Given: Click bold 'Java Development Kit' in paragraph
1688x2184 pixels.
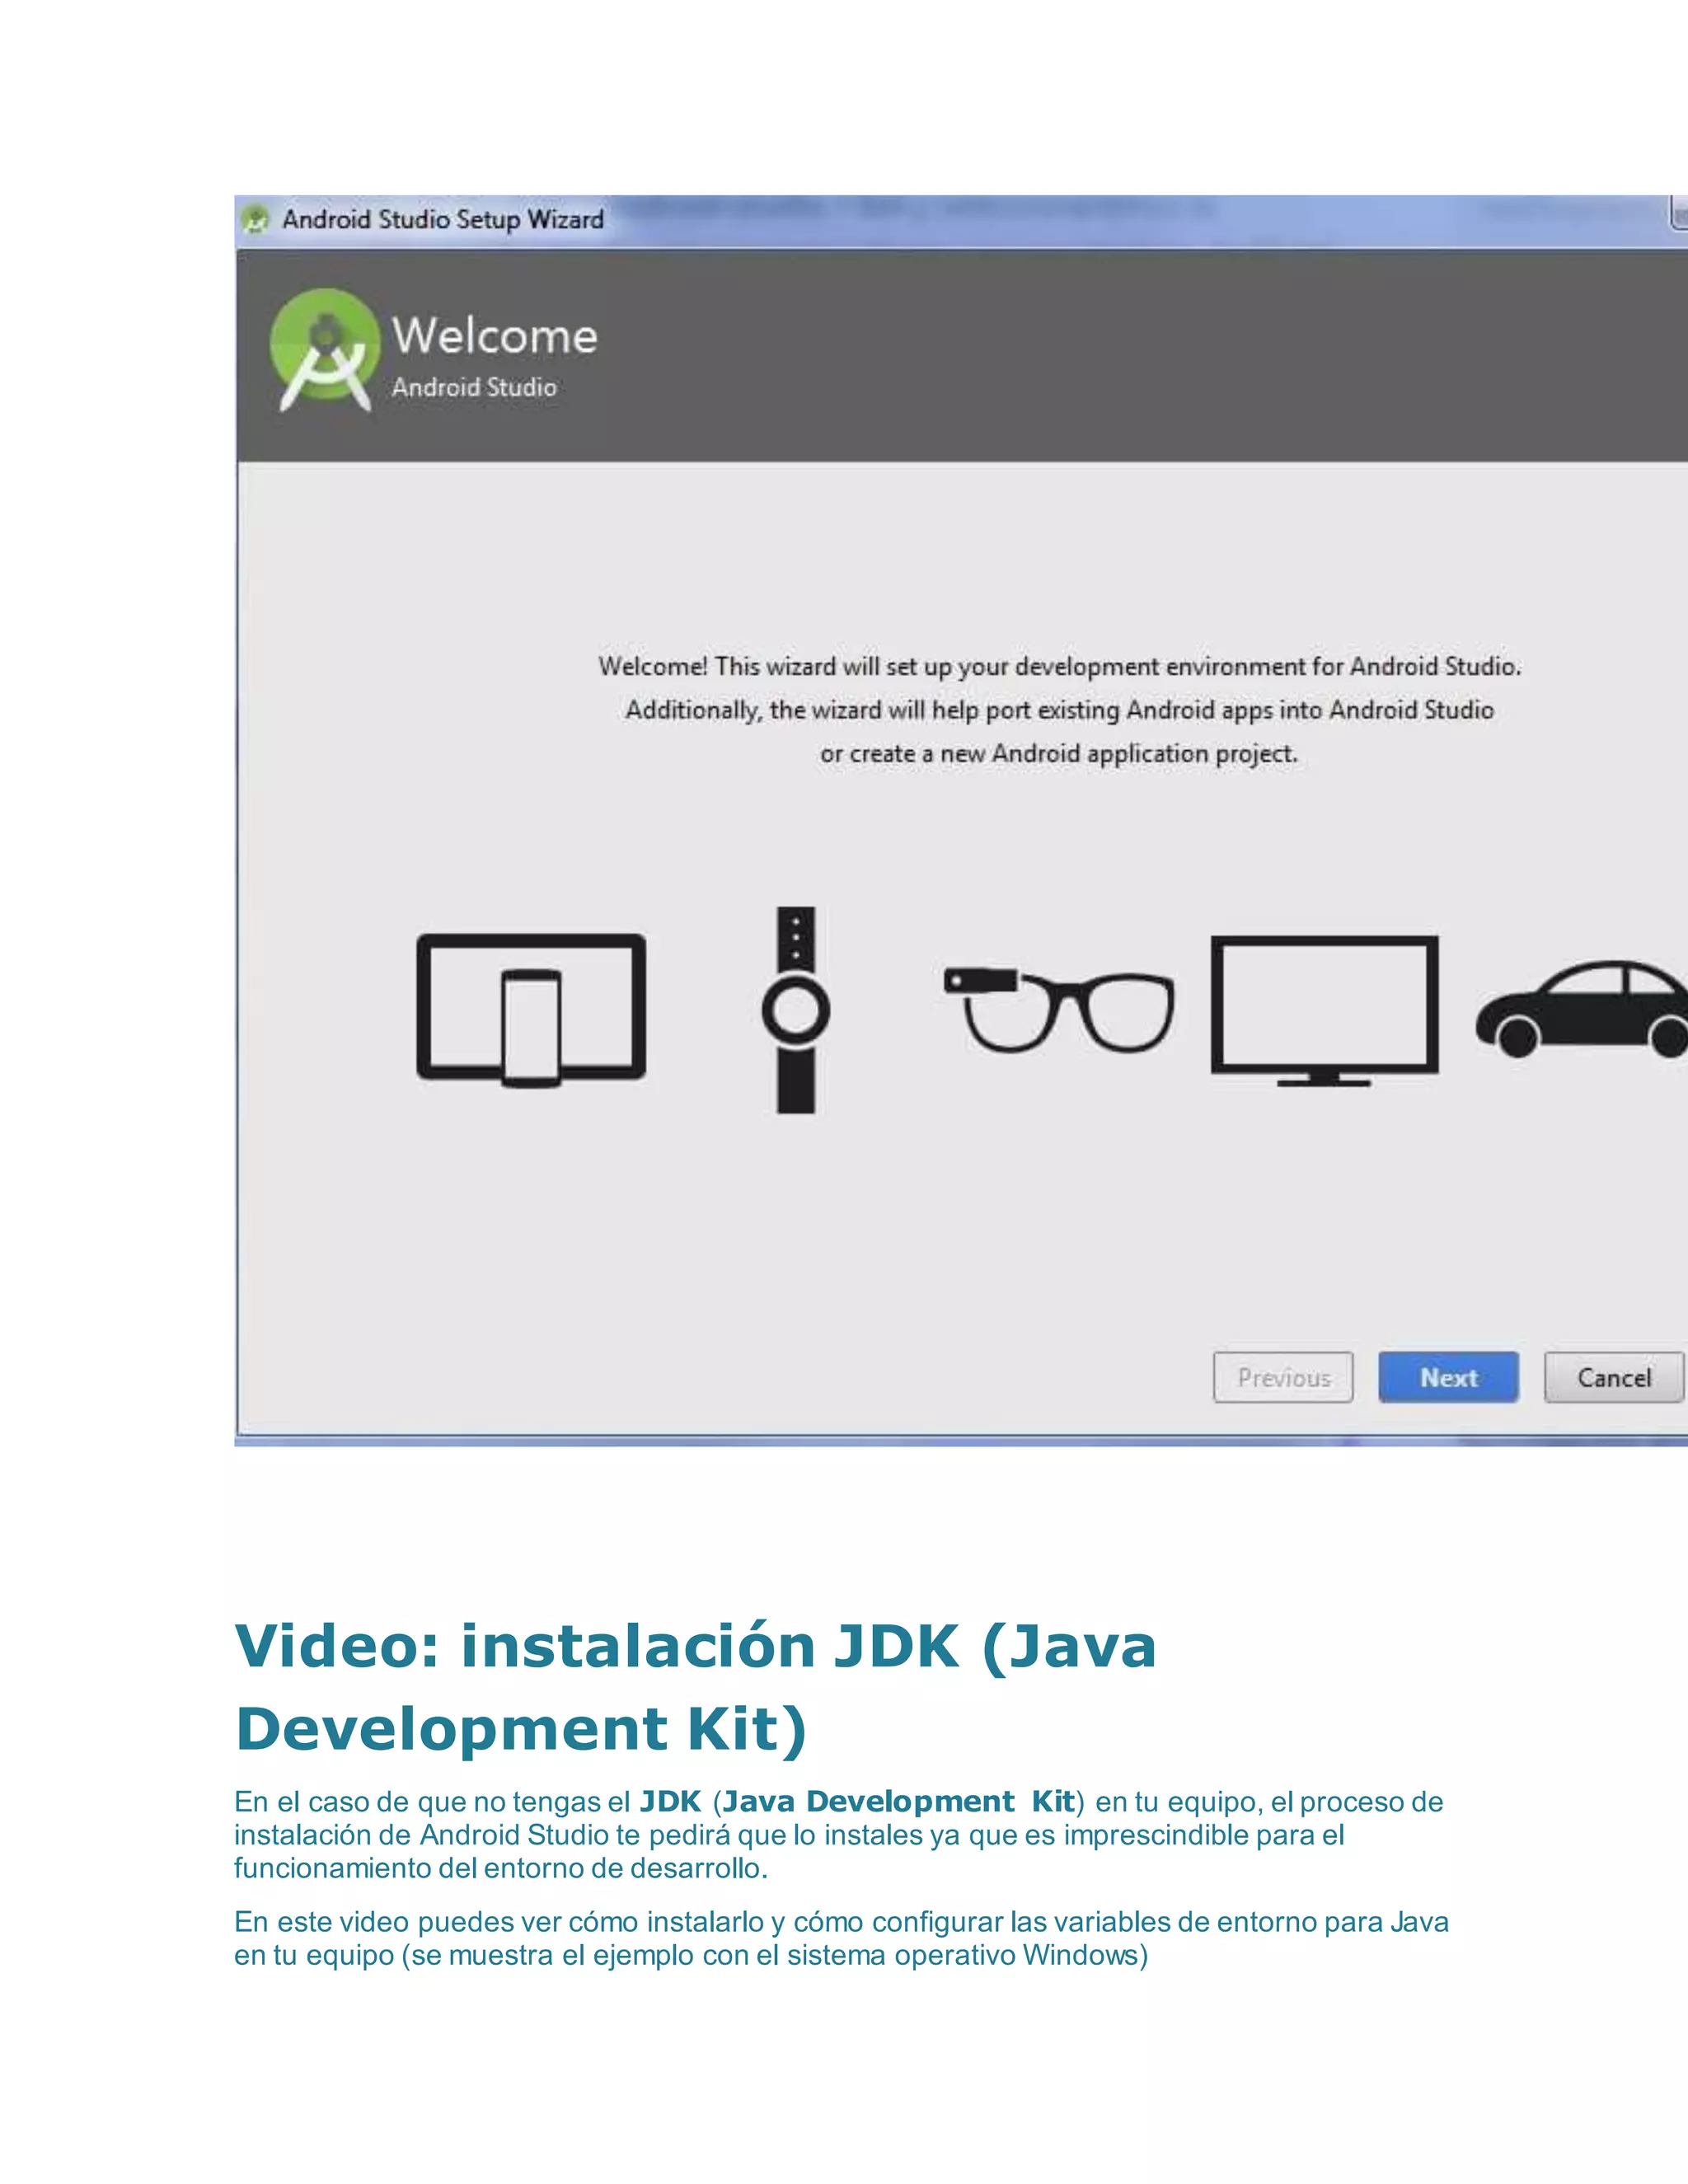Looking at the screenshot, I should point(899,1801).
